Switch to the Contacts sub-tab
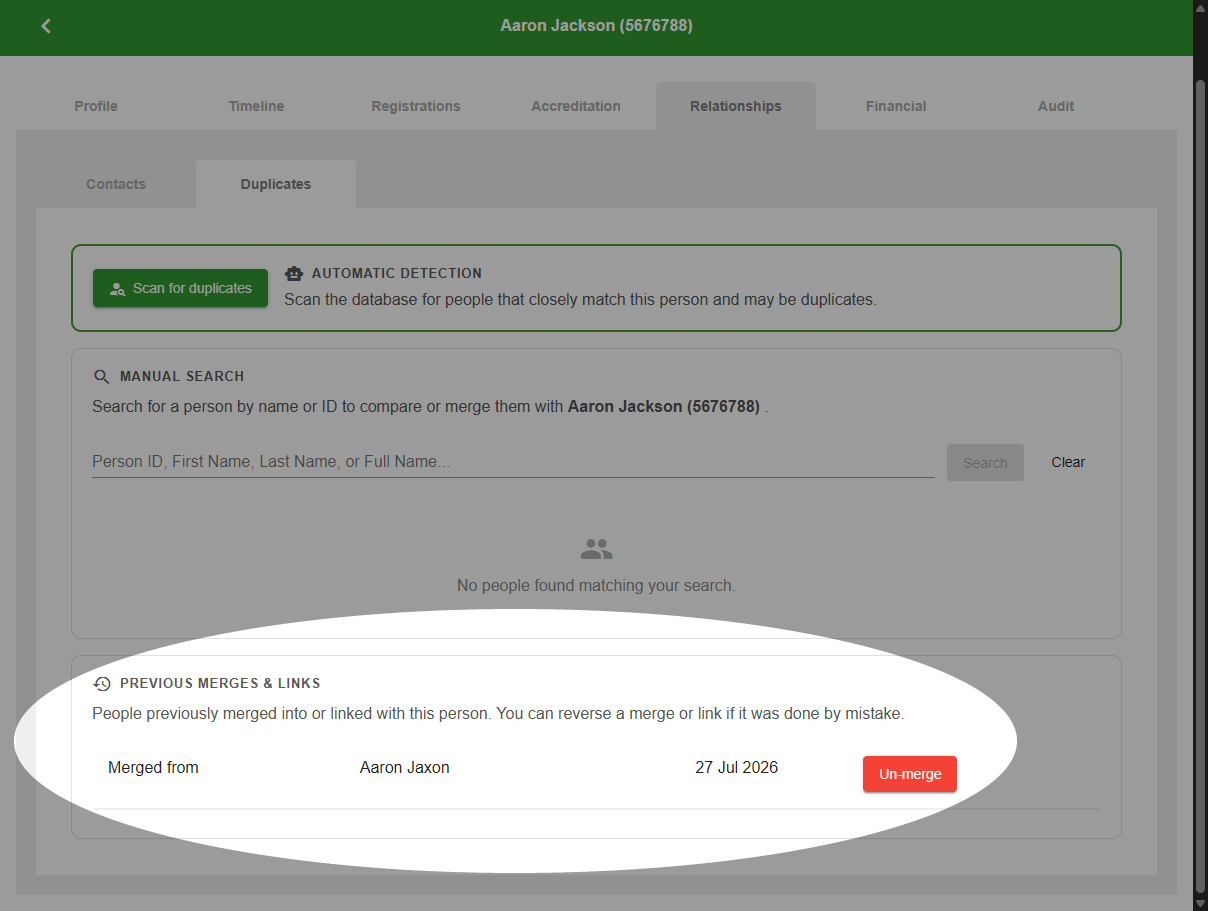Screen dimensions: 1208x911 pyautogui.click(x=116, y=184)
